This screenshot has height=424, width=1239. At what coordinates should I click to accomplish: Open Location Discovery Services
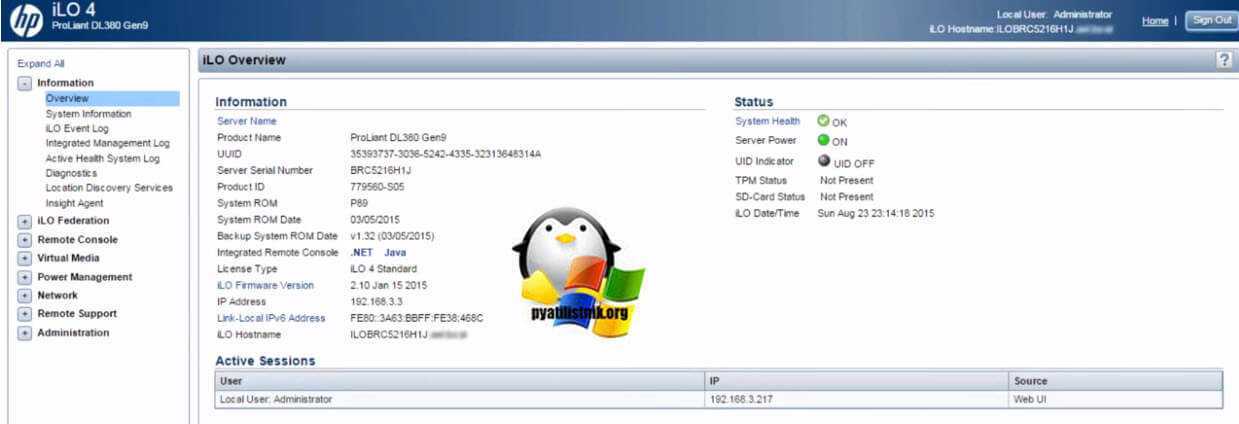pyautogui.click(x=109, y=187)
